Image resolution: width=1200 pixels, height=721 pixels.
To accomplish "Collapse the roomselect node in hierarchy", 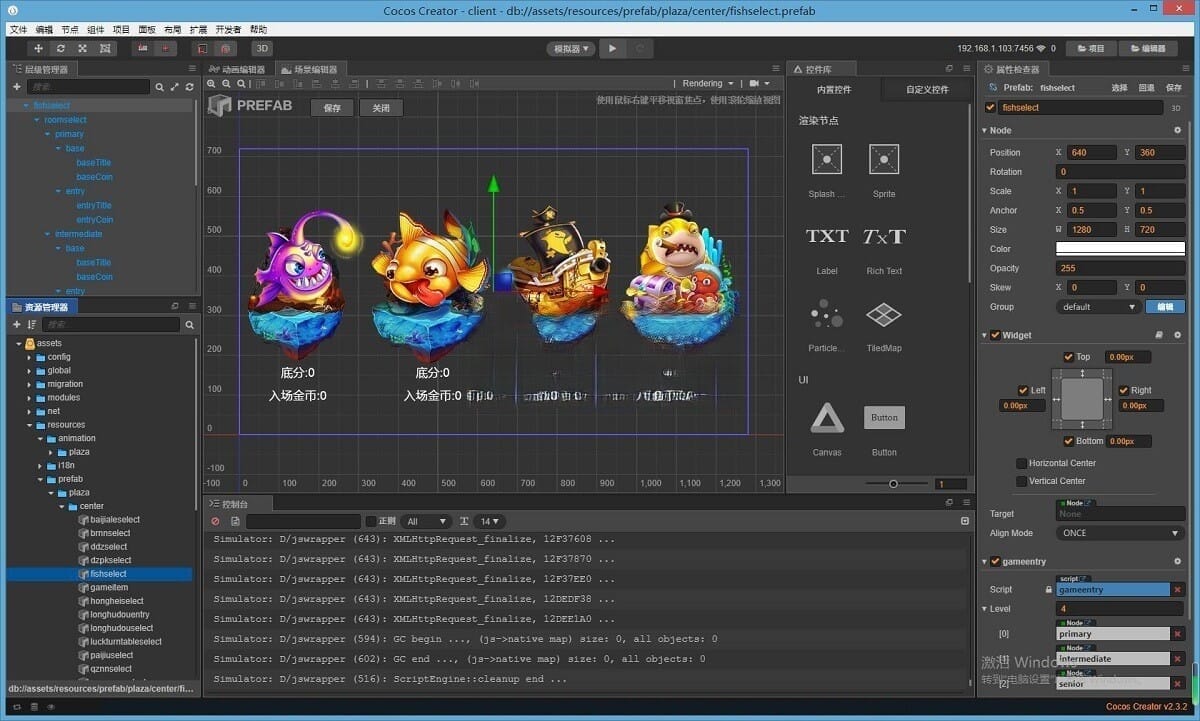I will [x=37, y=120].
